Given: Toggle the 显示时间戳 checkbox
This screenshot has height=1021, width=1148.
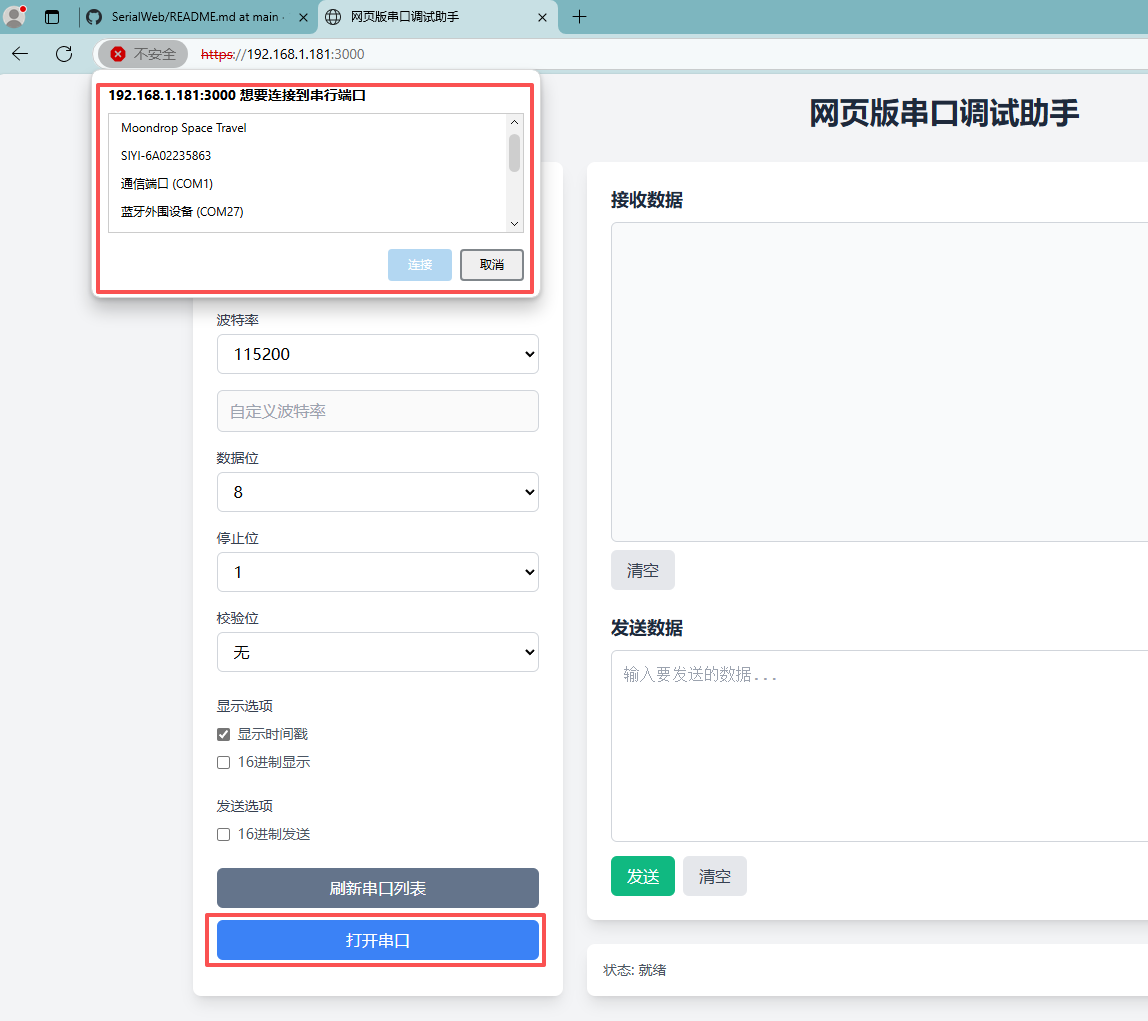Looking at the screenshot, I should [x=224, y=734].
